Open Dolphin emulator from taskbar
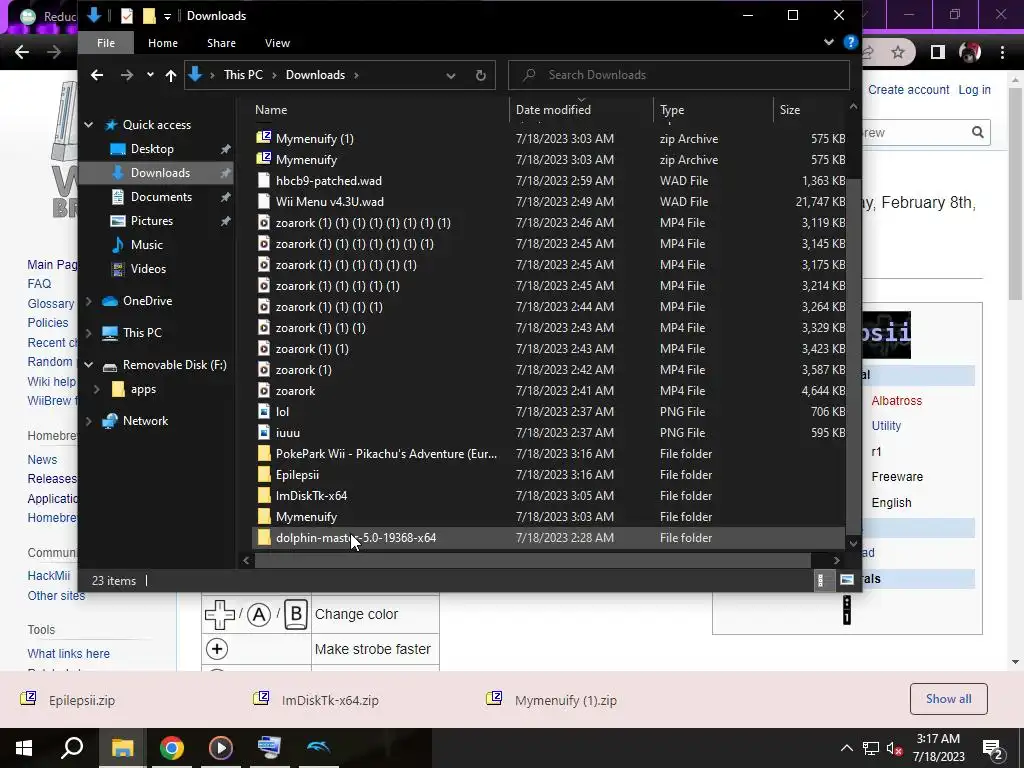 (319, 748)
